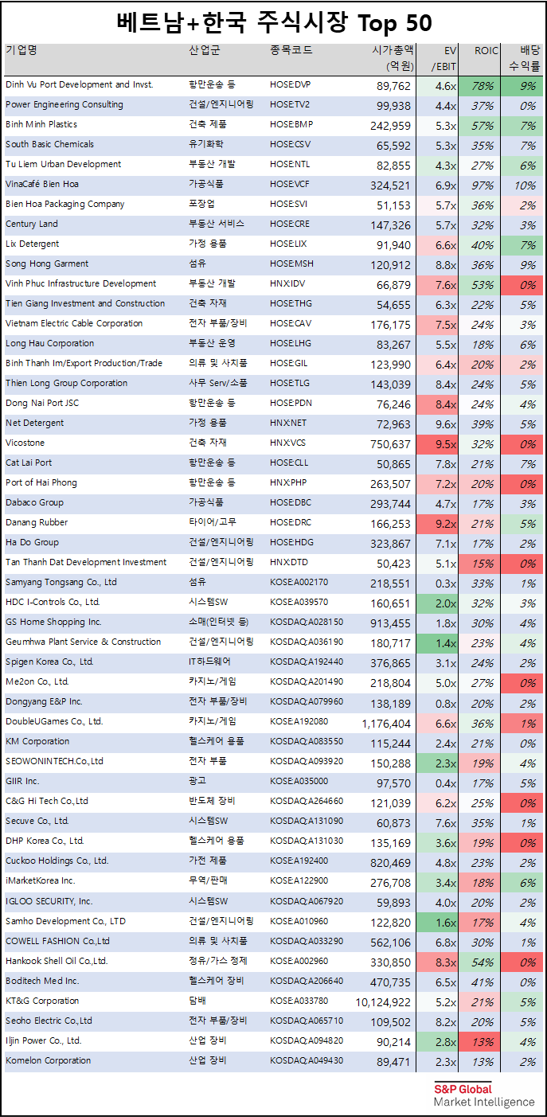Click Secuve Co., Ltd. company name
Image resolution: width=547 pixels, height=1117 pixels.
(37, 821)
